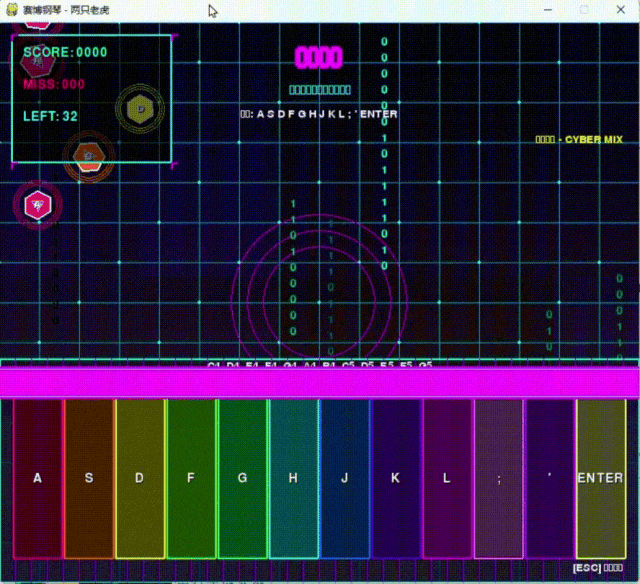The height and width of the screenshot is (584, 640).
Task: Click the magenta hit-line bar
Action: (320, 382)
